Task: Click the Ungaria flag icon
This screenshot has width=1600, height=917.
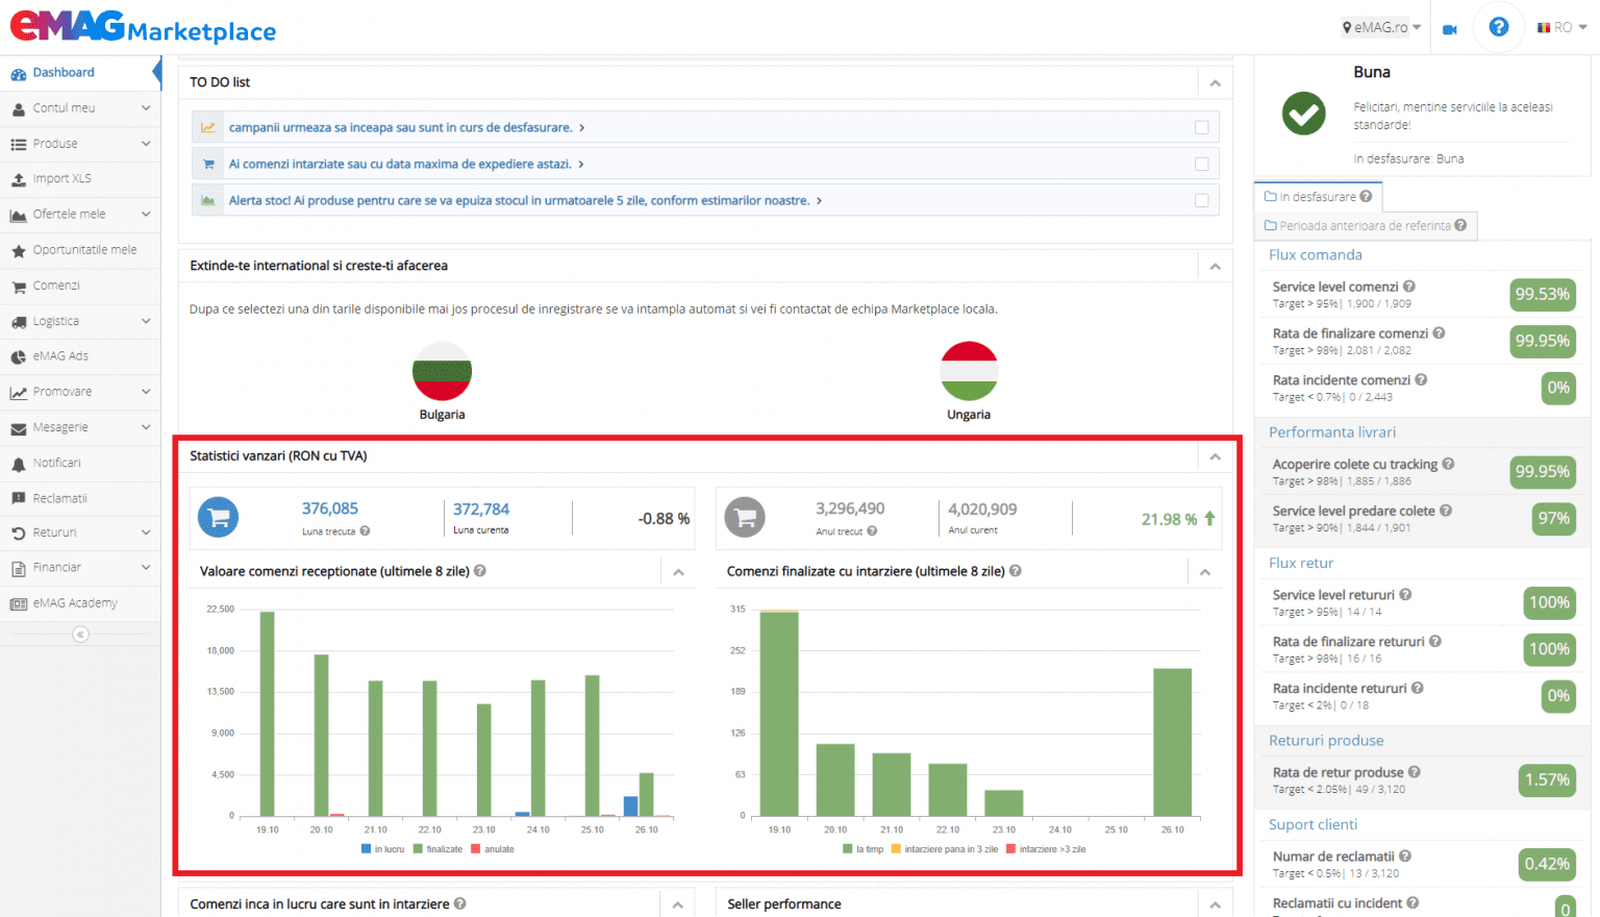Action: [968, 371]
